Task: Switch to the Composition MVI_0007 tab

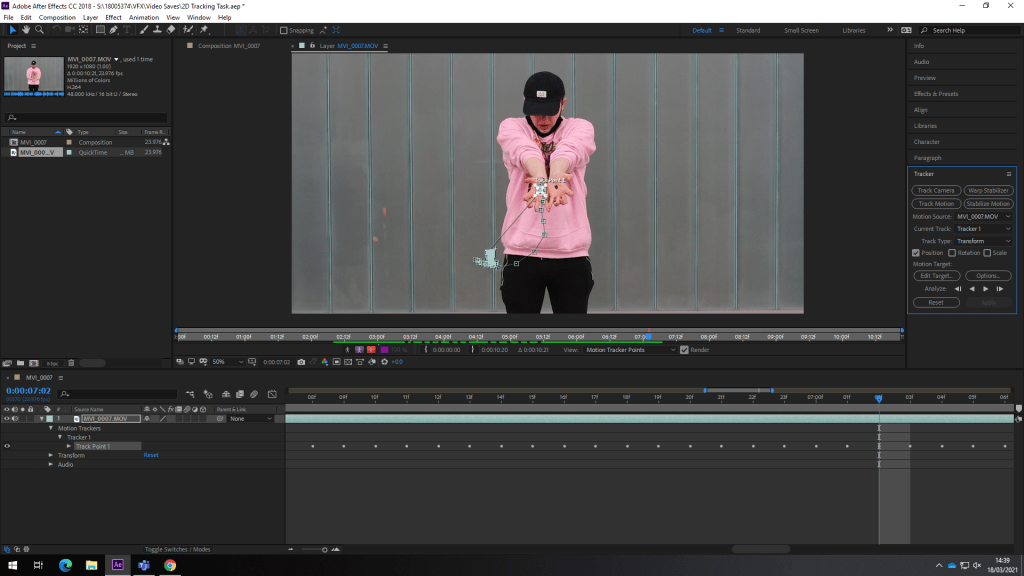Action: 228,46
